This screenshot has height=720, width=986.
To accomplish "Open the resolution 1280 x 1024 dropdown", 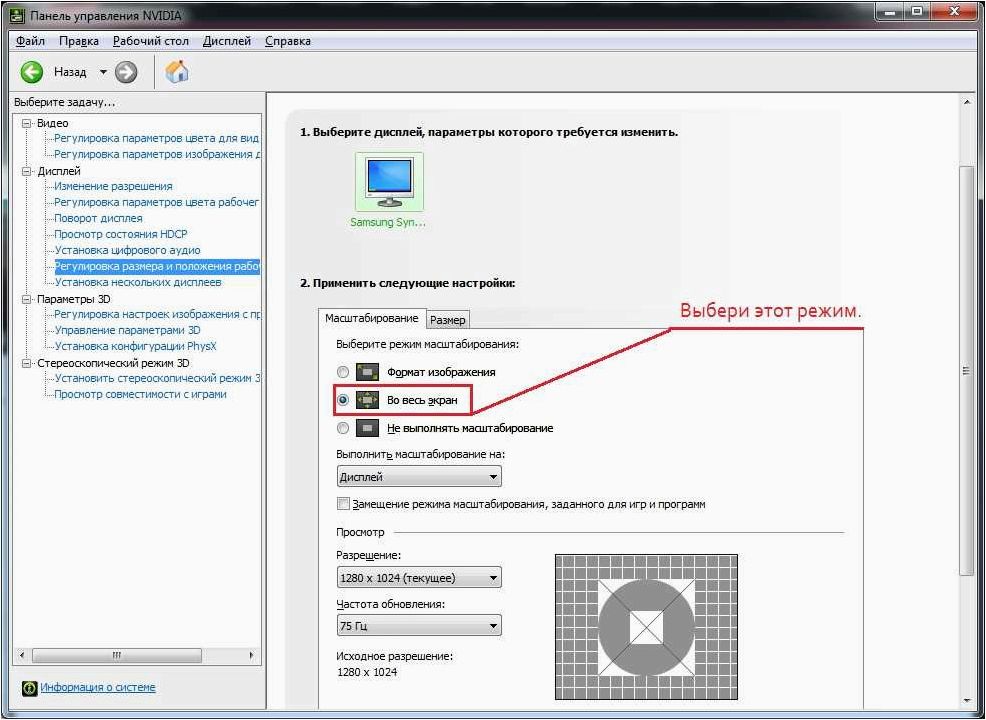I will click(419, 577).
